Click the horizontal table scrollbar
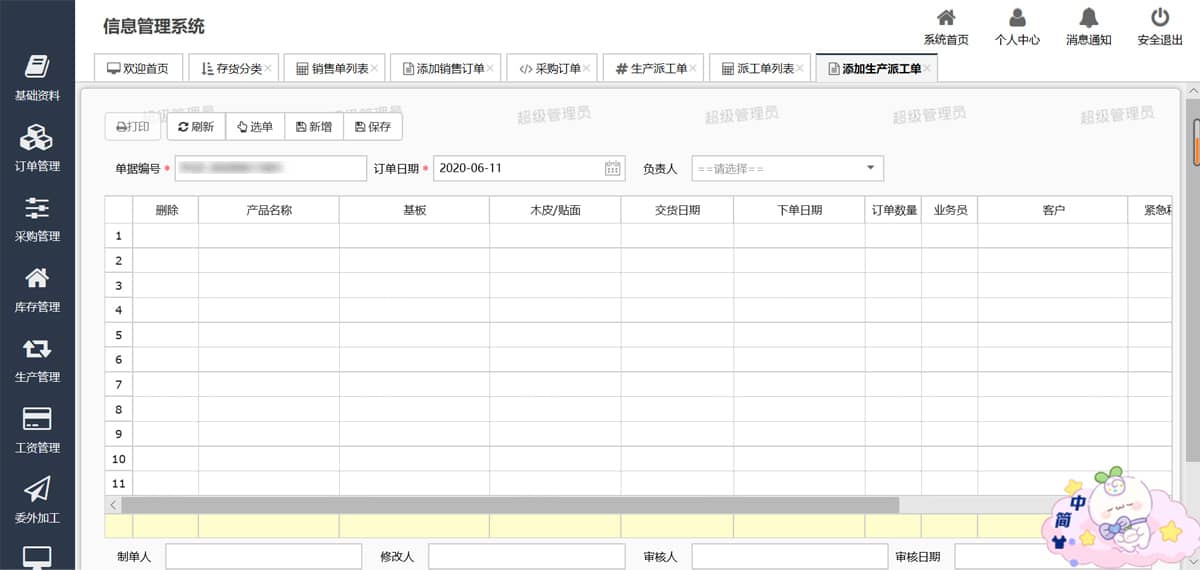This screenshot has width=1200, height=570. 510,506
